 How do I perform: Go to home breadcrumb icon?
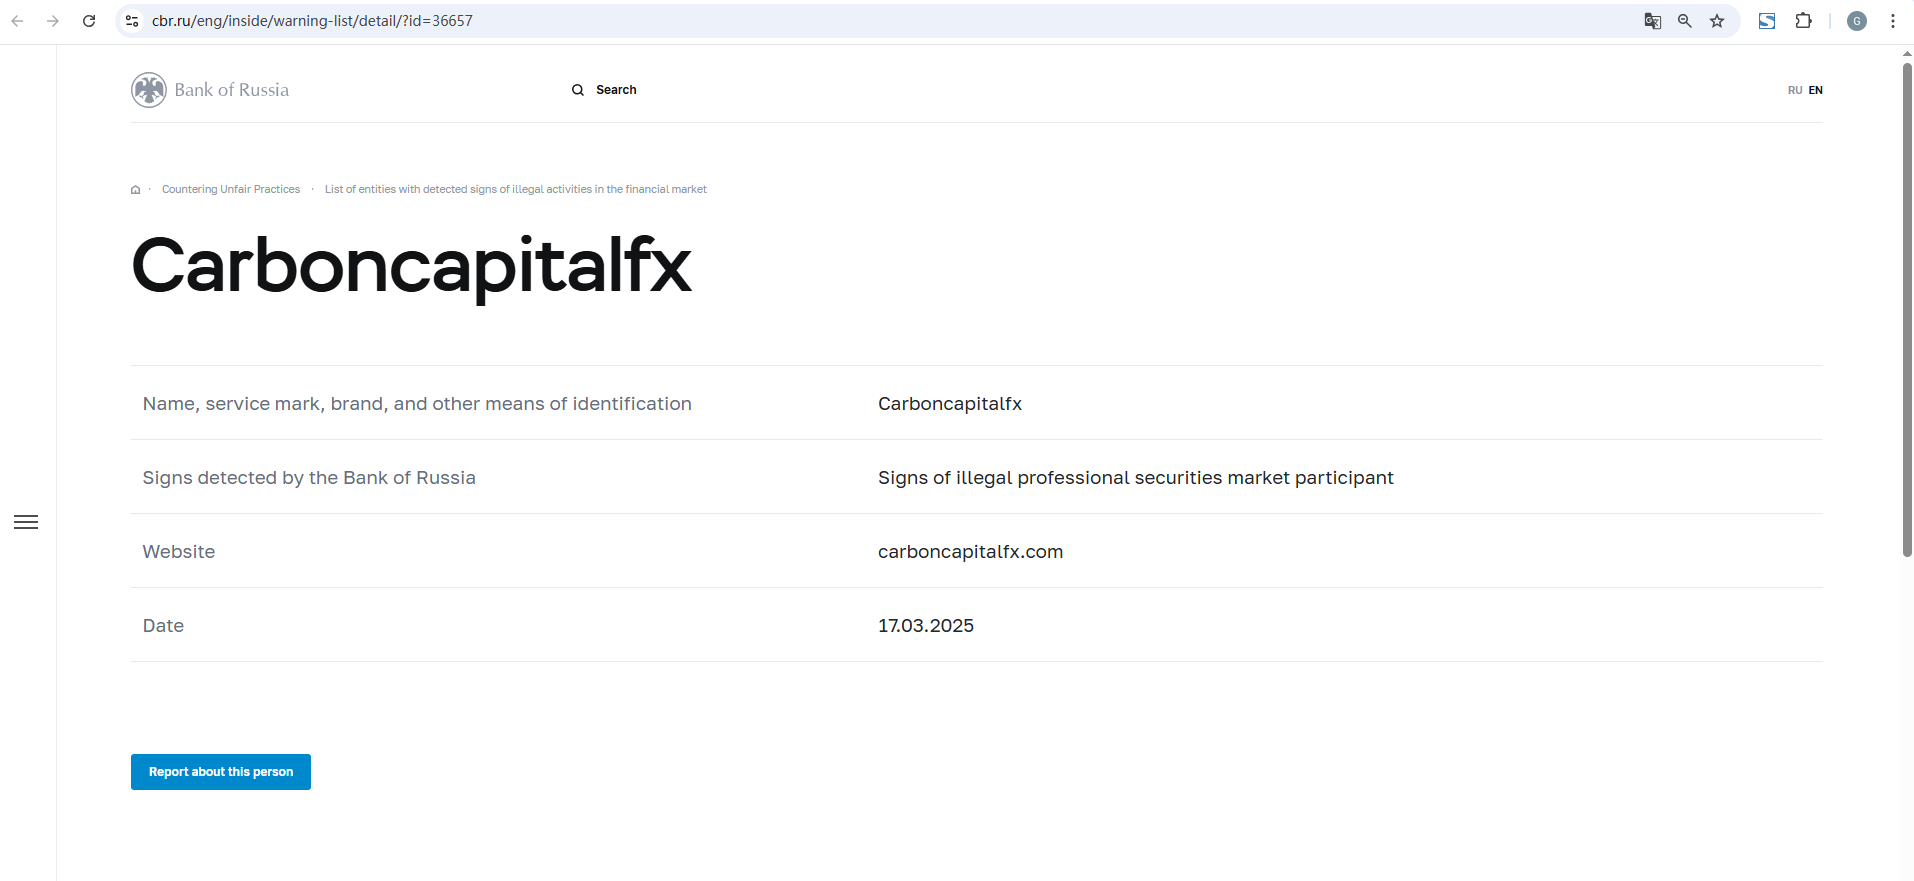[x=136, y=190]
